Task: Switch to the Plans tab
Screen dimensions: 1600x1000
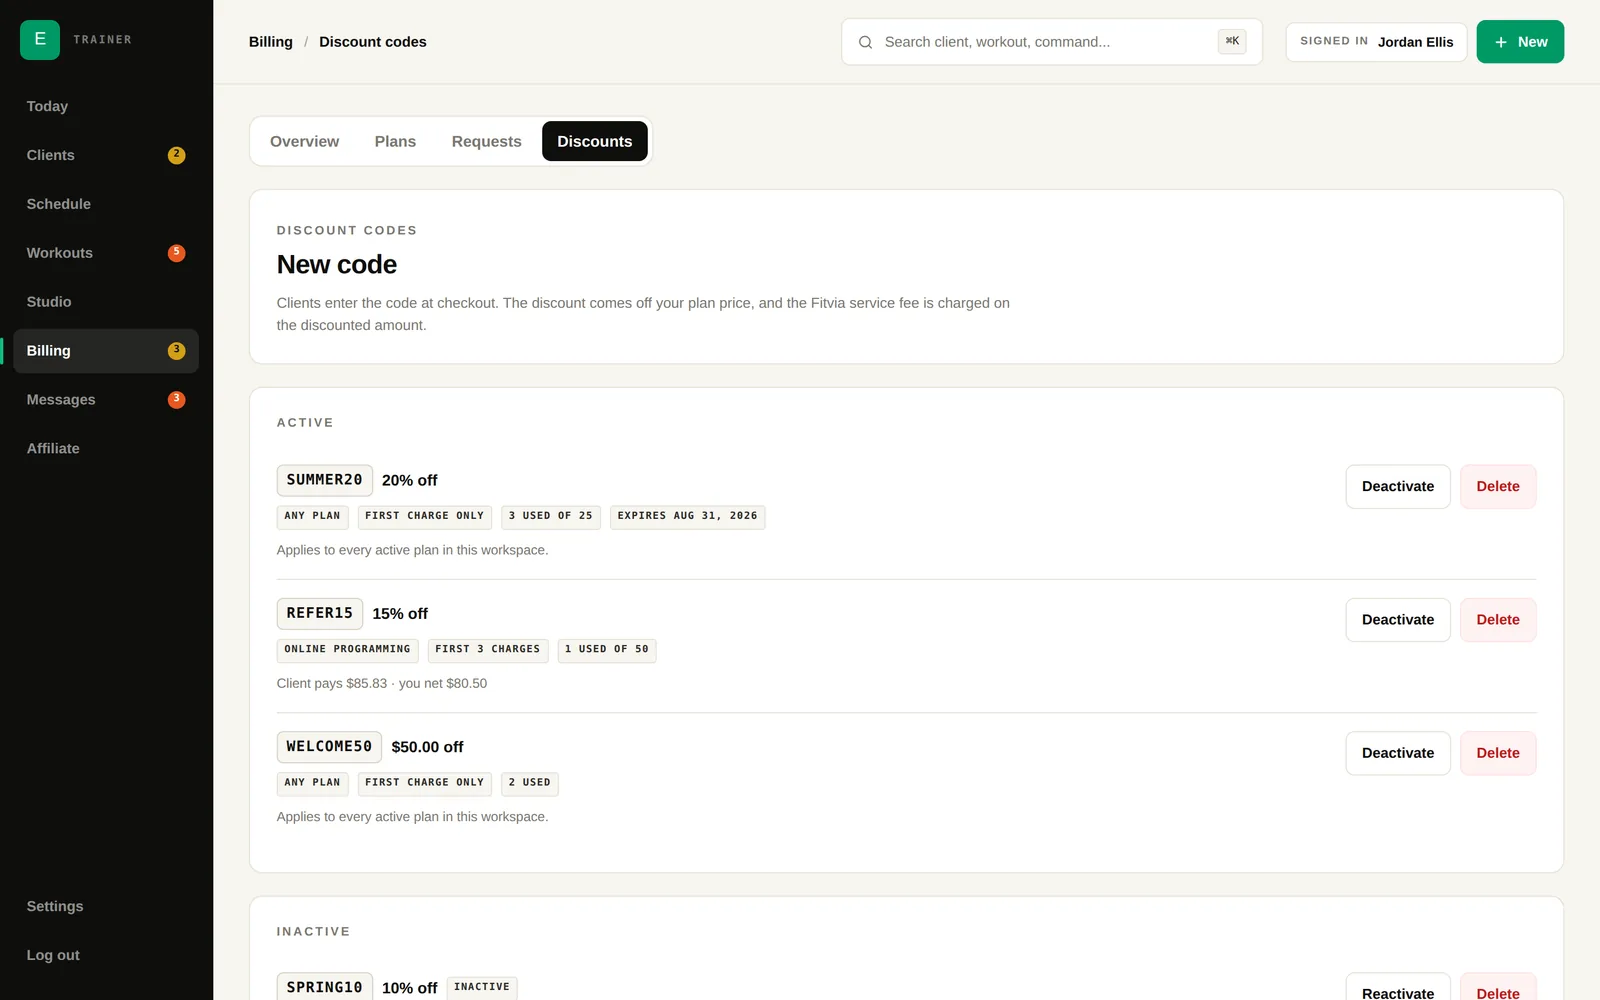Action: pyautogui.click(x=395, y=141)
